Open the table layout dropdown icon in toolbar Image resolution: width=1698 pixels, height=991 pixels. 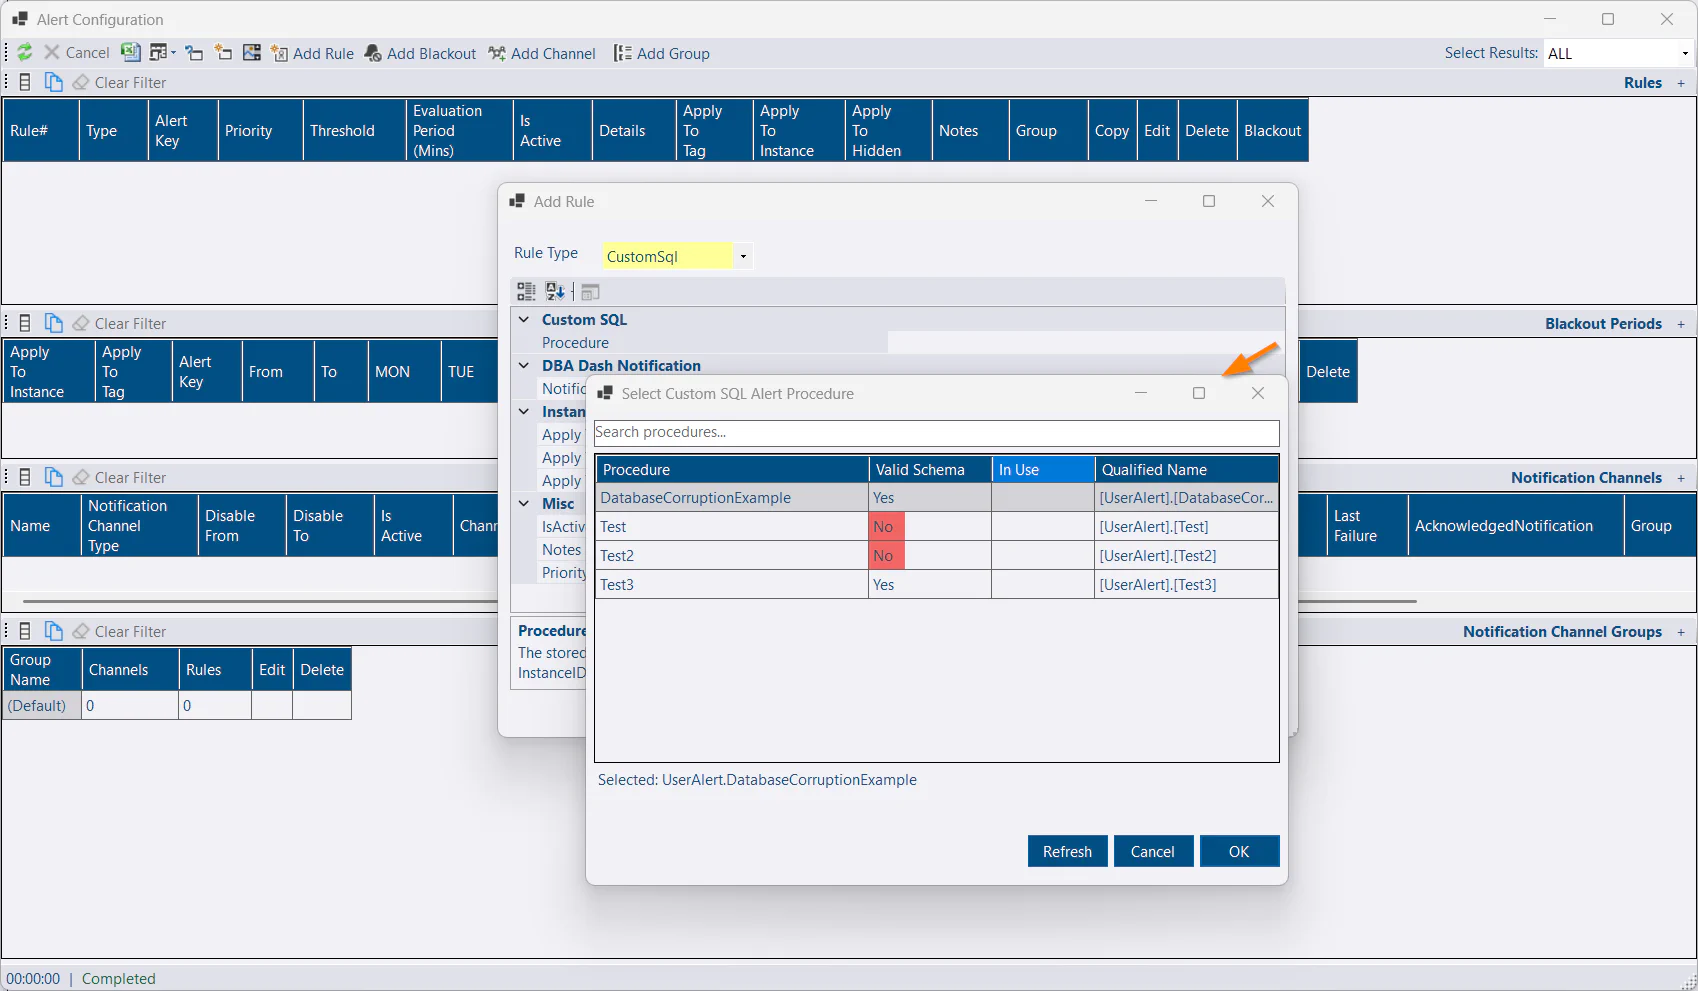[x=162, y=53]
